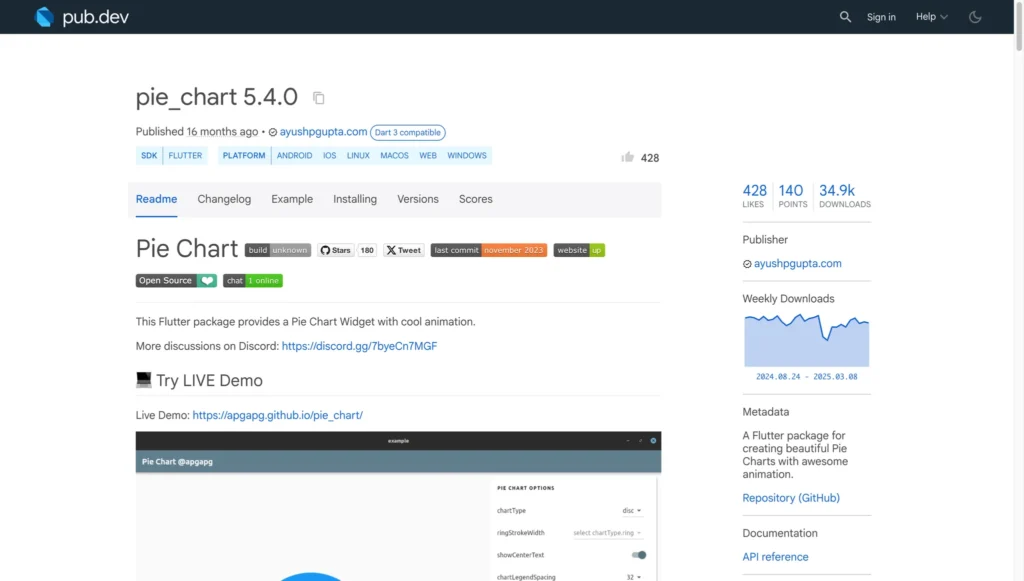Click the WEB platform tag
1024x581 pixels.
tap(428, 155)
